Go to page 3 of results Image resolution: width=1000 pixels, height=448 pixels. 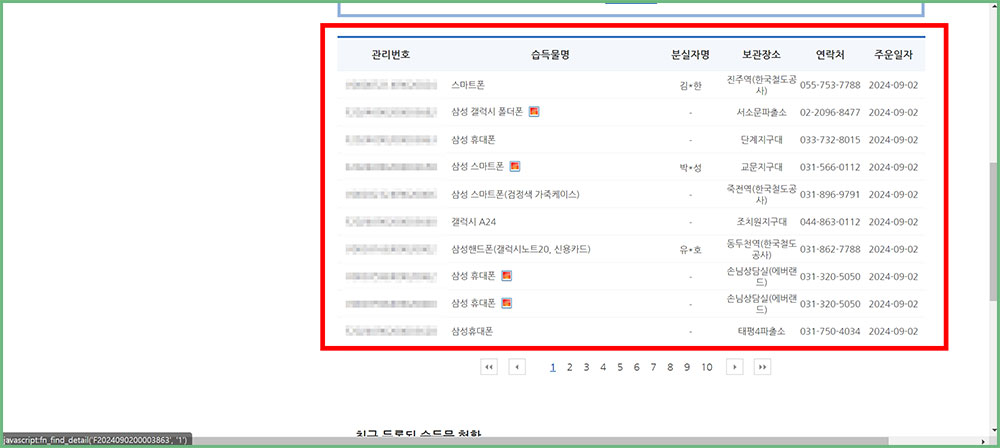click(586, 367)
